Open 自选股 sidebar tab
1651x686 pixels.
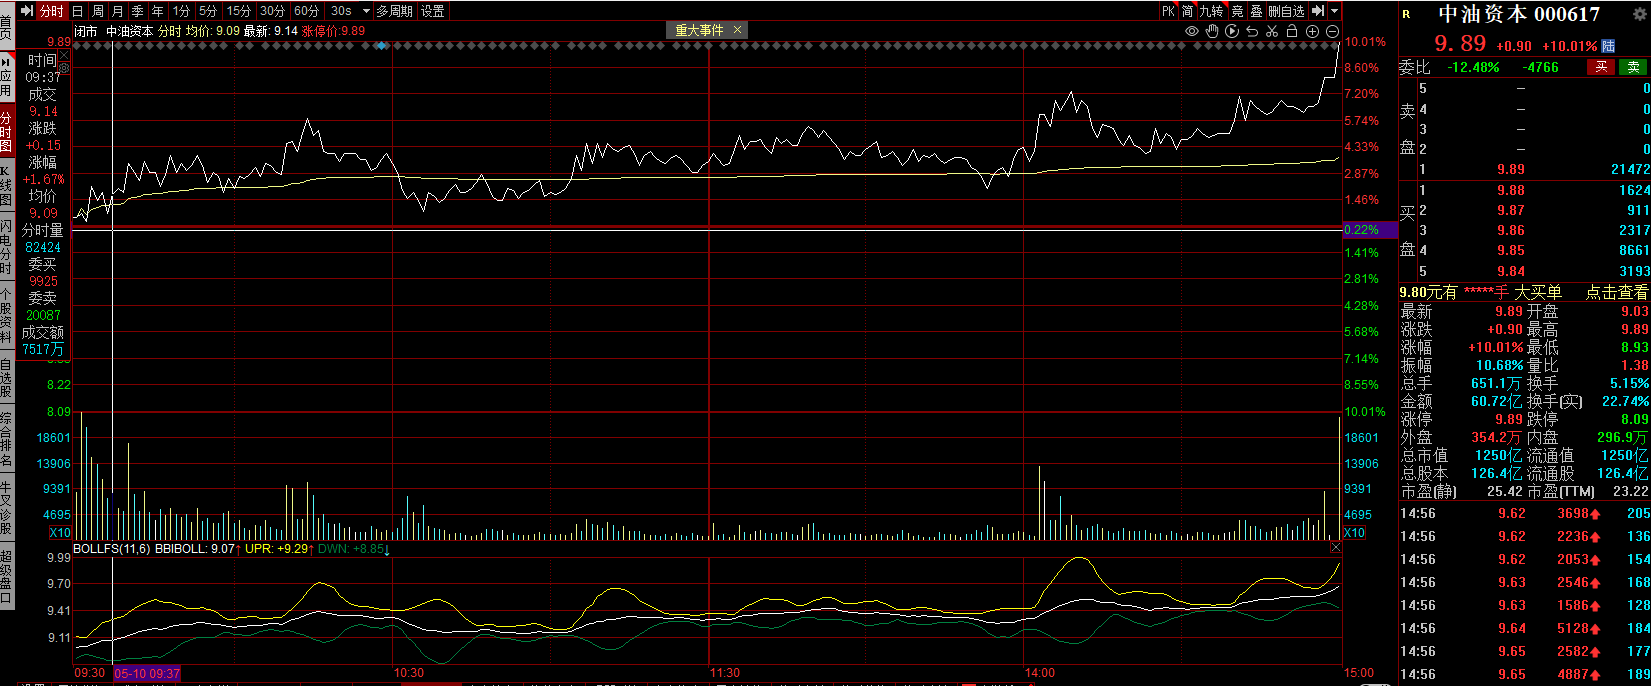6,377
